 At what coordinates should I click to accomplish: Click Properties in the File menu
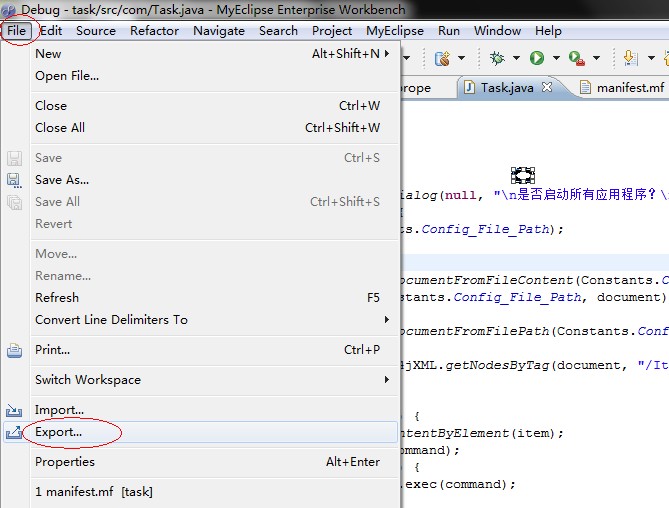(65, 462)
